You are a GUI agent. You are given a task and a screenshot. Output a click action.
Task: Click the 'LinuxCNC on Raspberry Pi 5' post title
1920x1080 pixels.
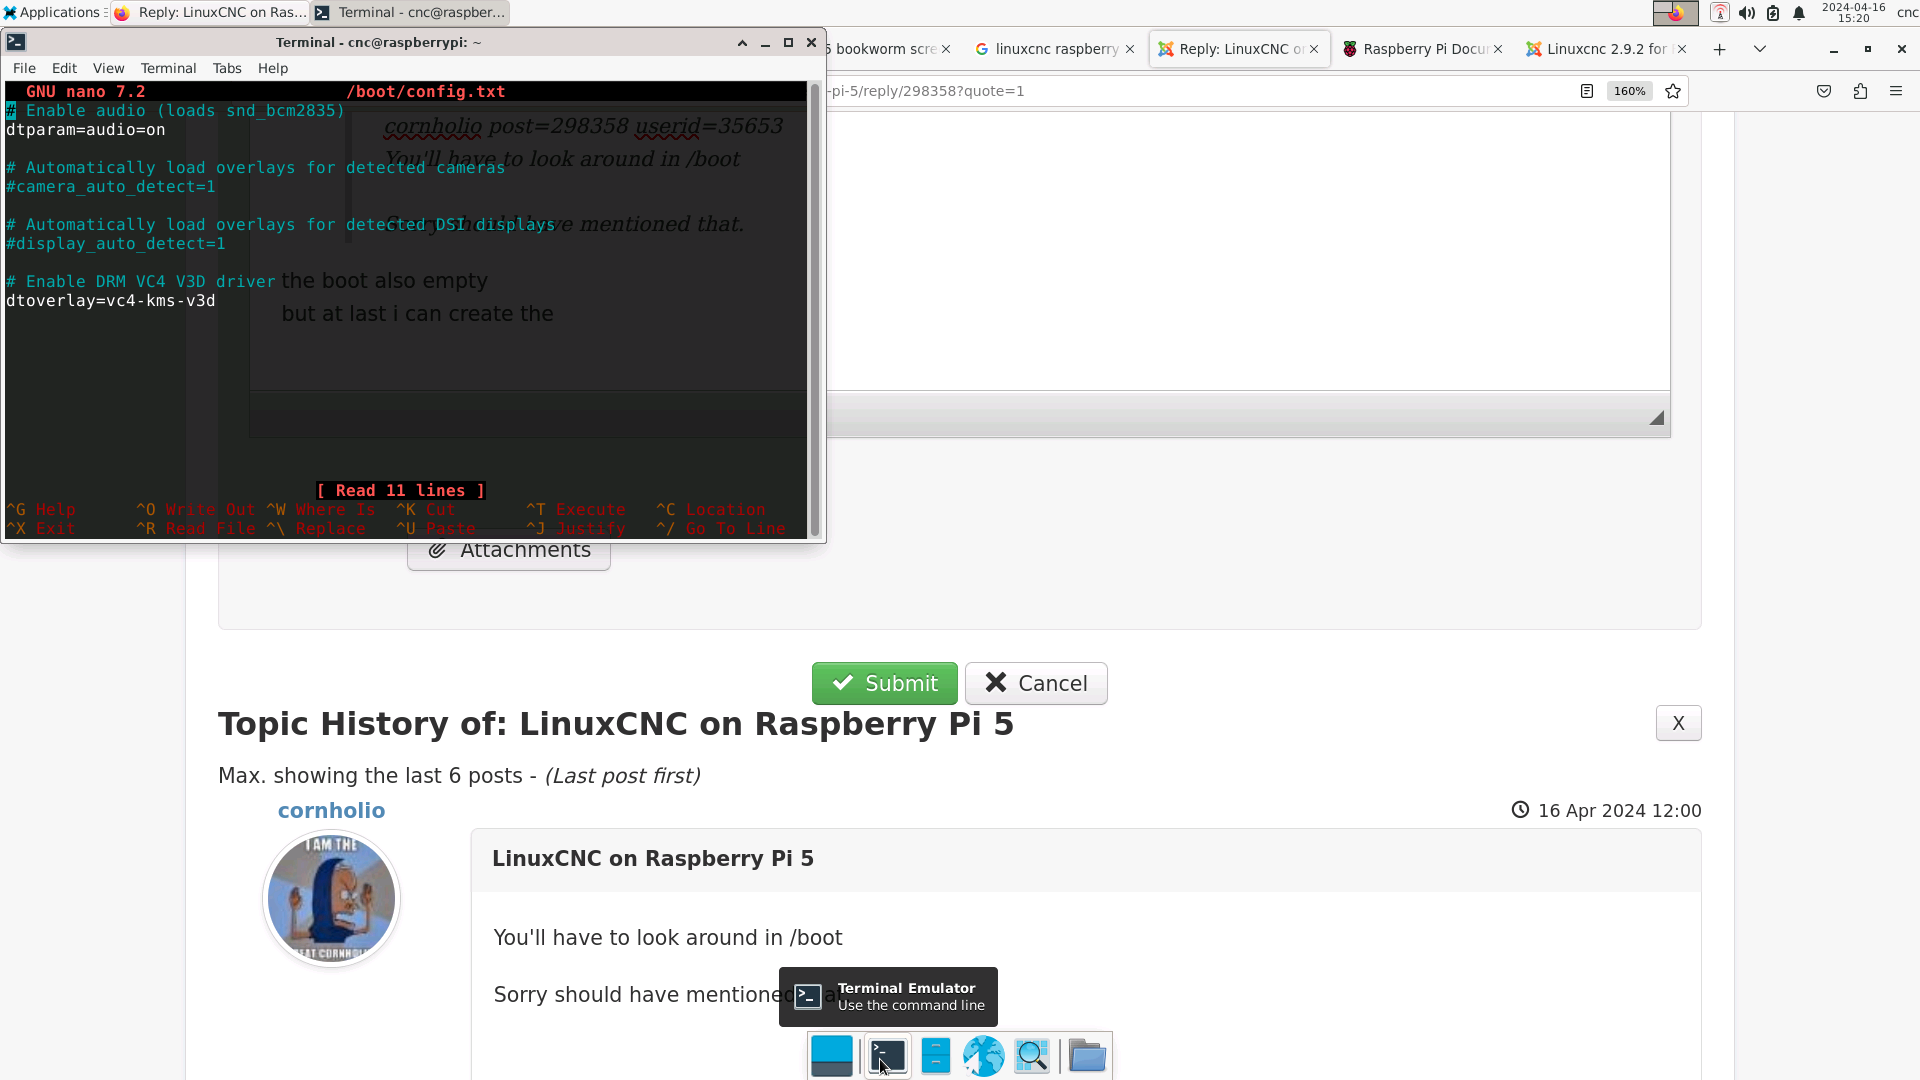[x=653, y=859]
